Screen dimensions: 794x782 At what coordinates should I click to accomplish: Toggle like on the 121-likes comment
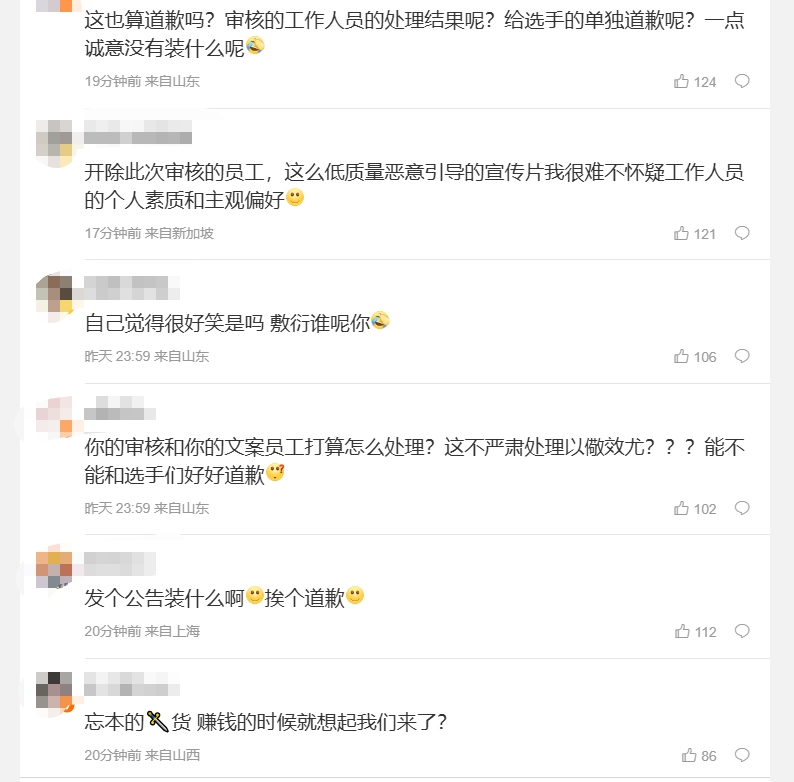(x=682, y=233)
